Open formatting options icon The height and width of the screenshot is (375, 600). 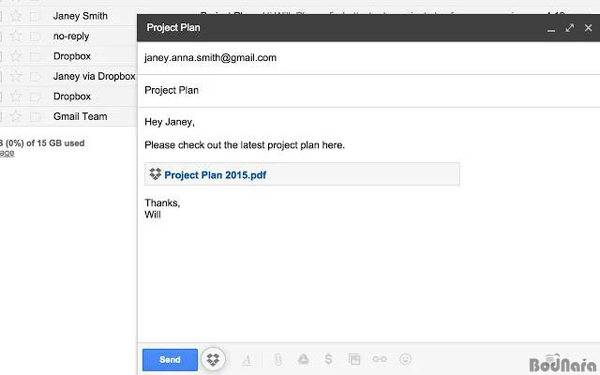click(x=246, y=360)
